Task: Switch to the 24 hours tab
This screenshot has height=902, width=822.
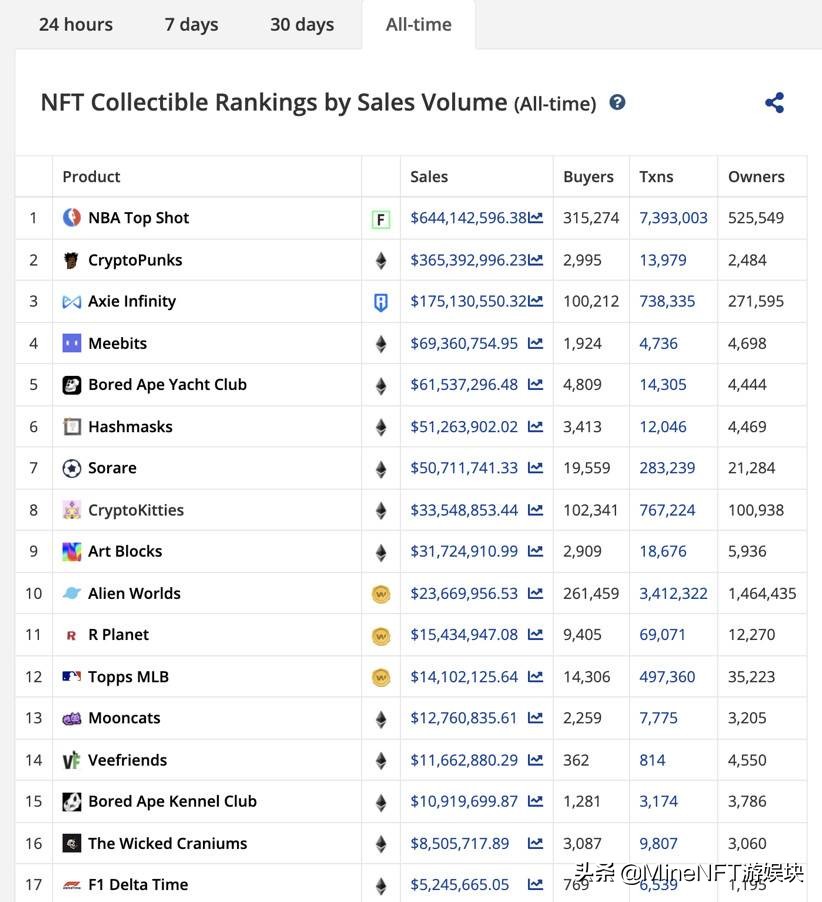Action: [76, 24]
